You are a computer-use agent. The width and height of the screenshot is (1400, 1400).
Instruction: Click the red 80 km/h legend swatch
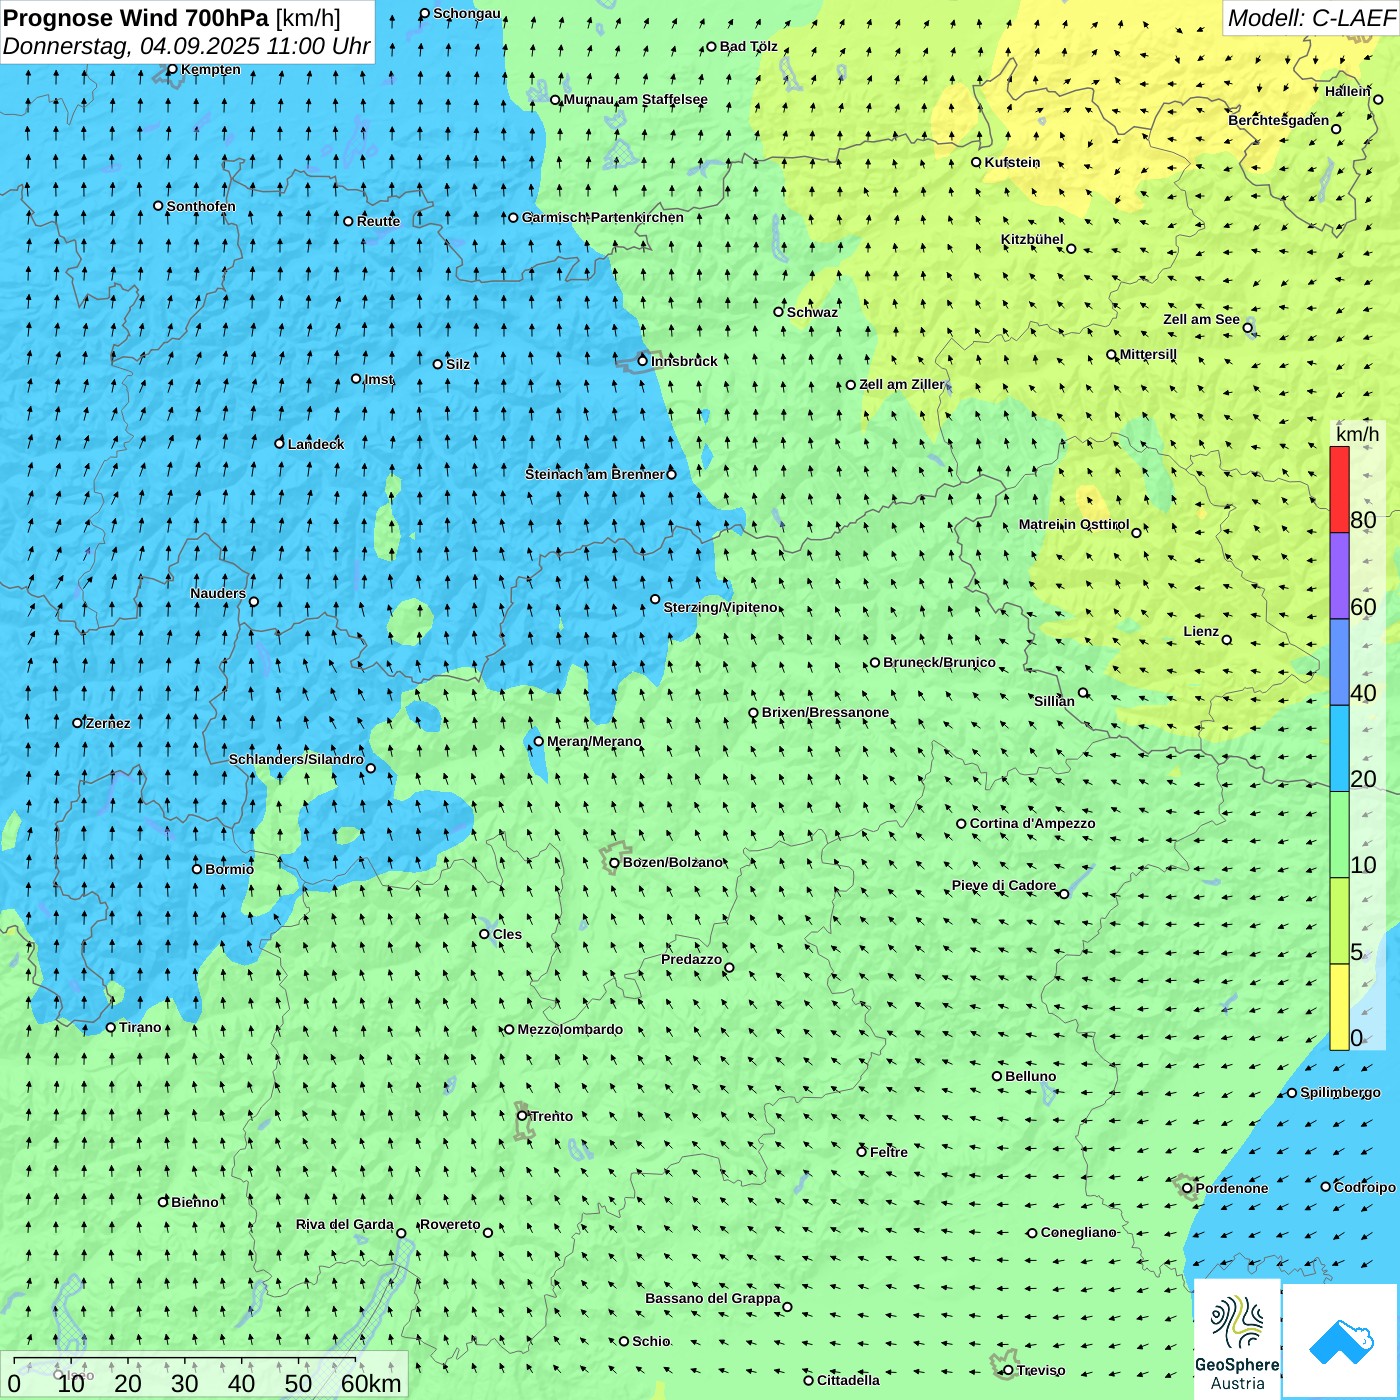click(1339, 489)
